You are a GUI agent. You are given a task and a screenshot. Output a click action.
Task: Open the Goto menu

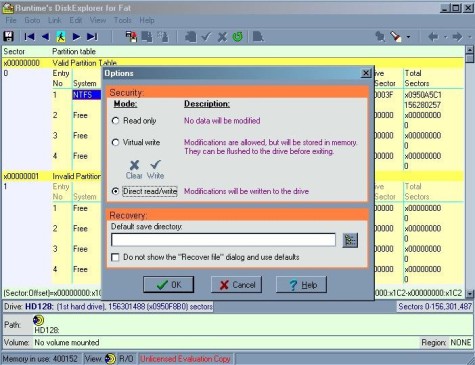click(x=32, y=20)
